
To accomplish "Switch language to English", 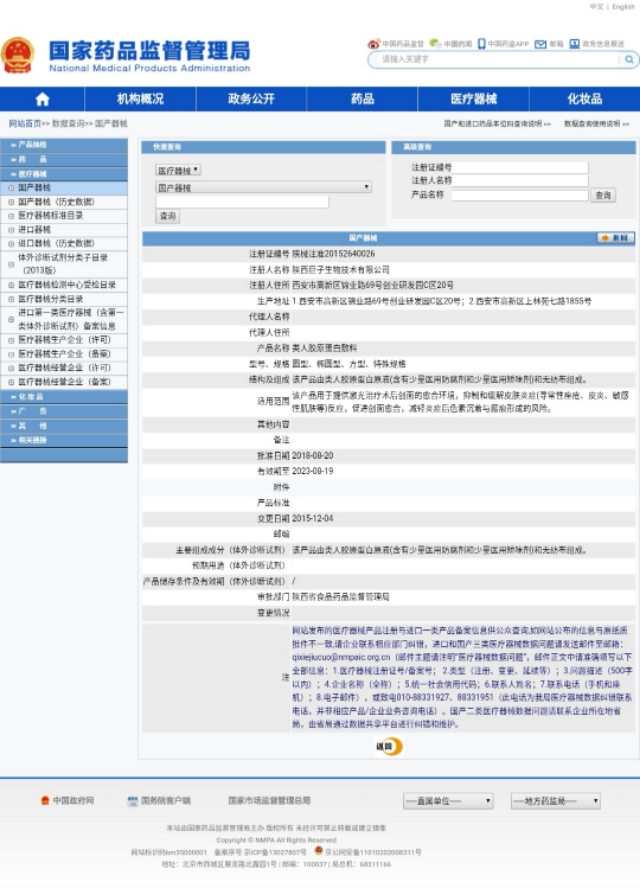I will tap(624, 7).
